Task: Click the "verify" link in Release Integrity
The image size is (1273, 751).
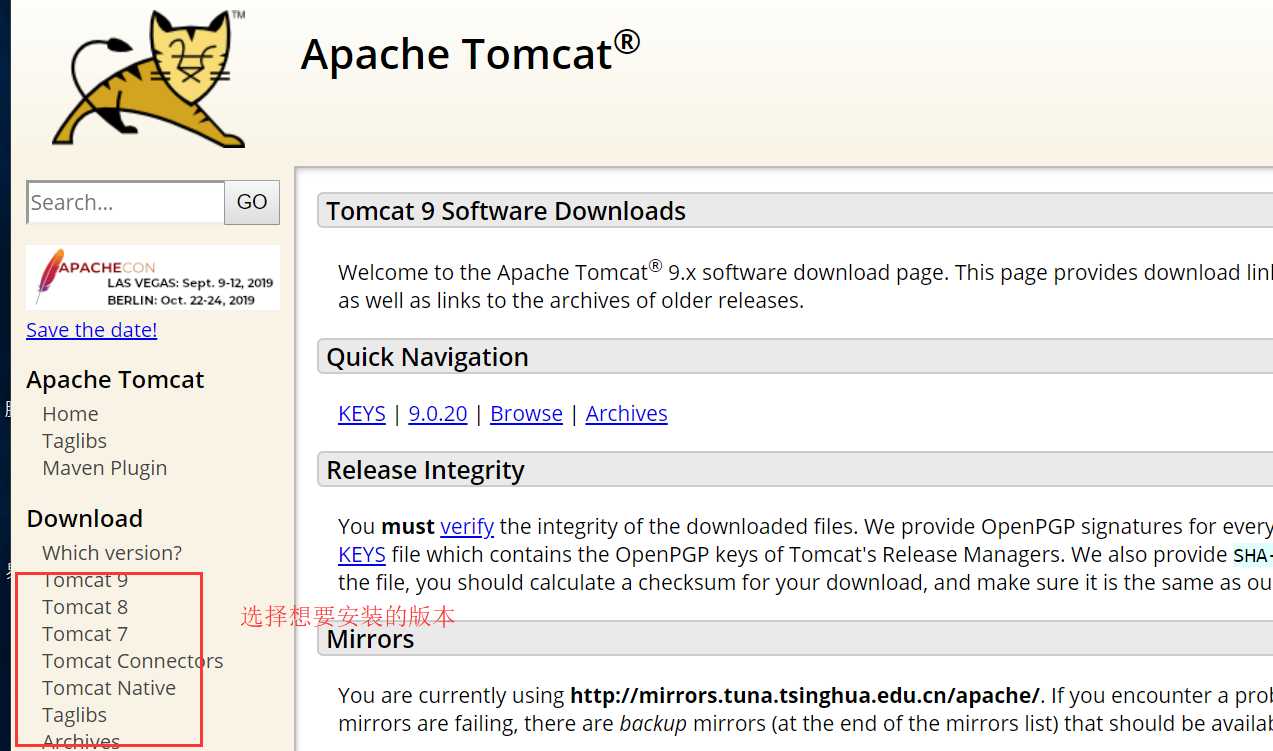Action: pyautogui.click(x=467, y=526)
